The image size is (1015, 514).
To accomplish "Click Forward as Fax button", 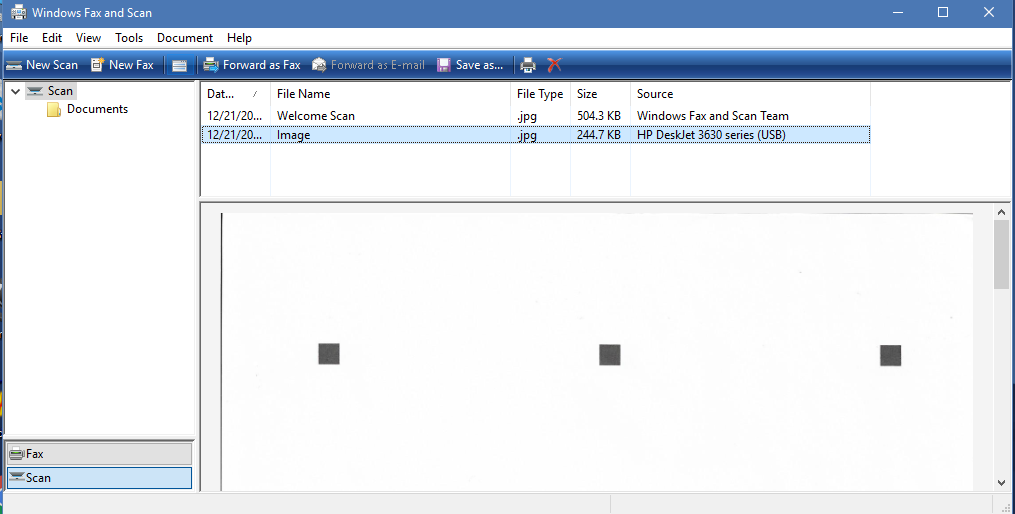I will tap(252, 65).
